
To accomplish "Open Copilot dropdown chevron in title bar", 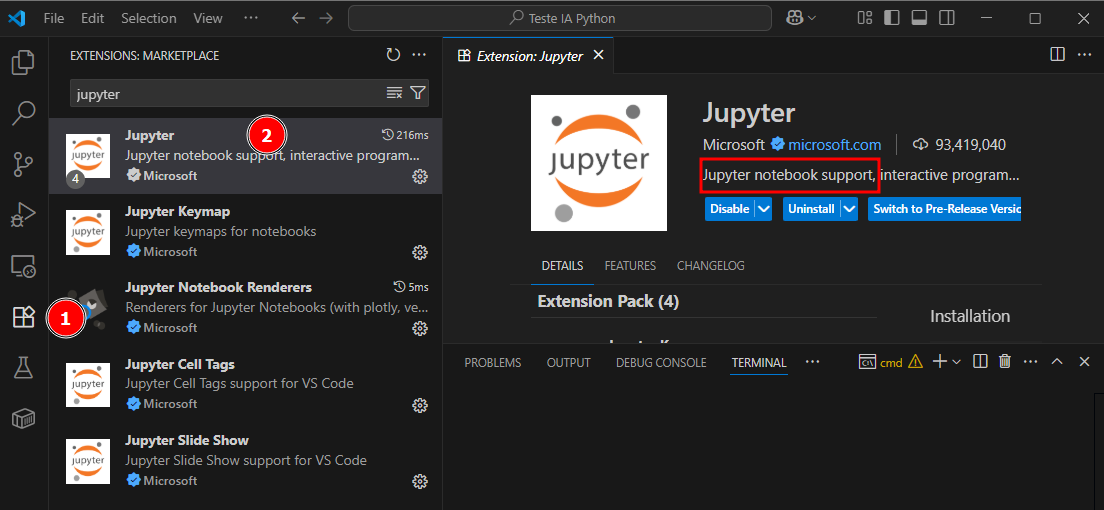I will [812, 18].
